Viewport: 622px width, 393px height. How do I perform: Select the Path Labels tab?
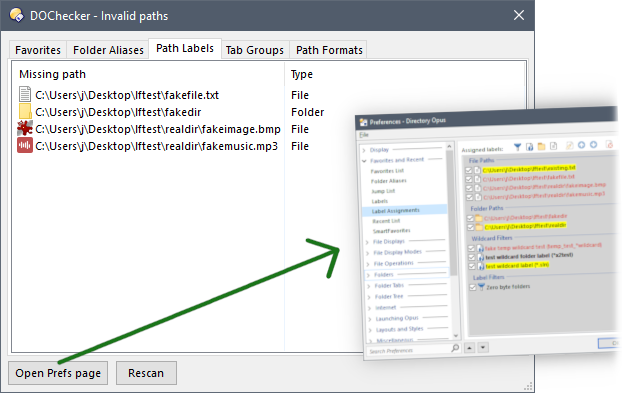[185, 48]
